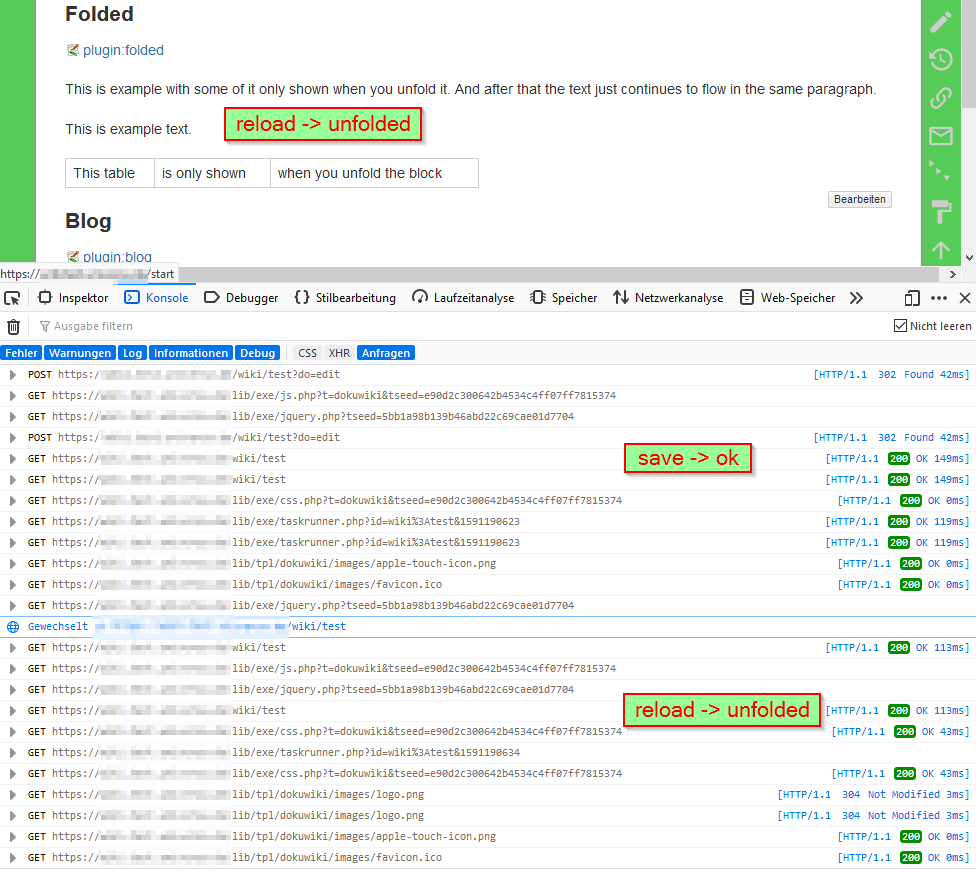Enable the XHR request filter
The image size is (976, 877).
[x=339, y=352]
